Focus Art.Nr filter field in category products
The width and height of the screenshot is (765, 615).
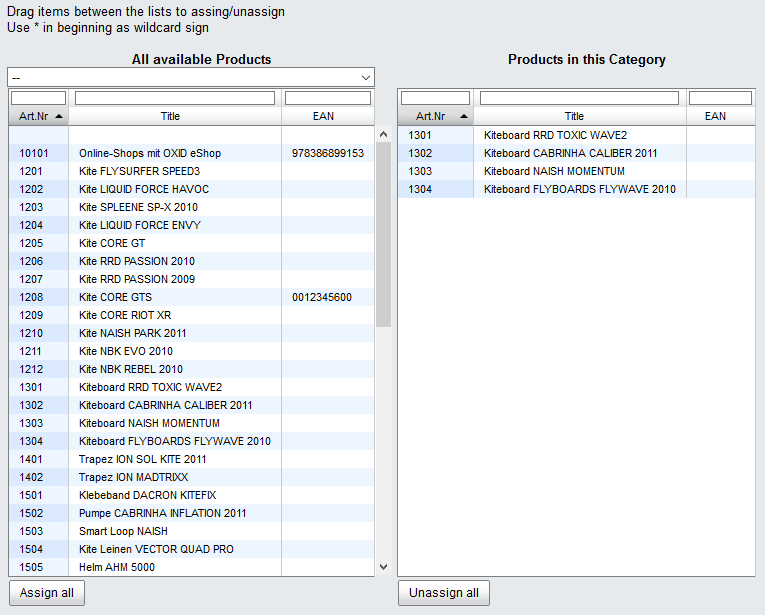click(435, 98)
